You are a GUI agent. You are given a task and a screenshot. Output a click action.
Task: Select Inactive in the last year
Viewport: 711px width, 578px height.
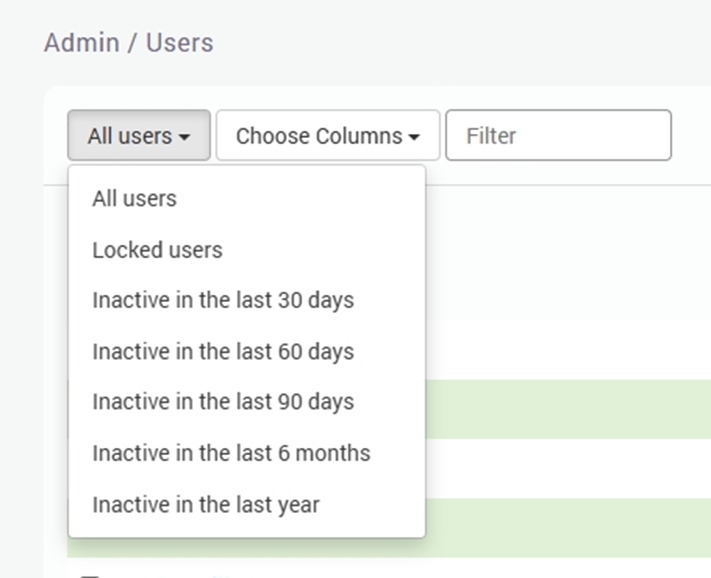(x=206, y=505)
